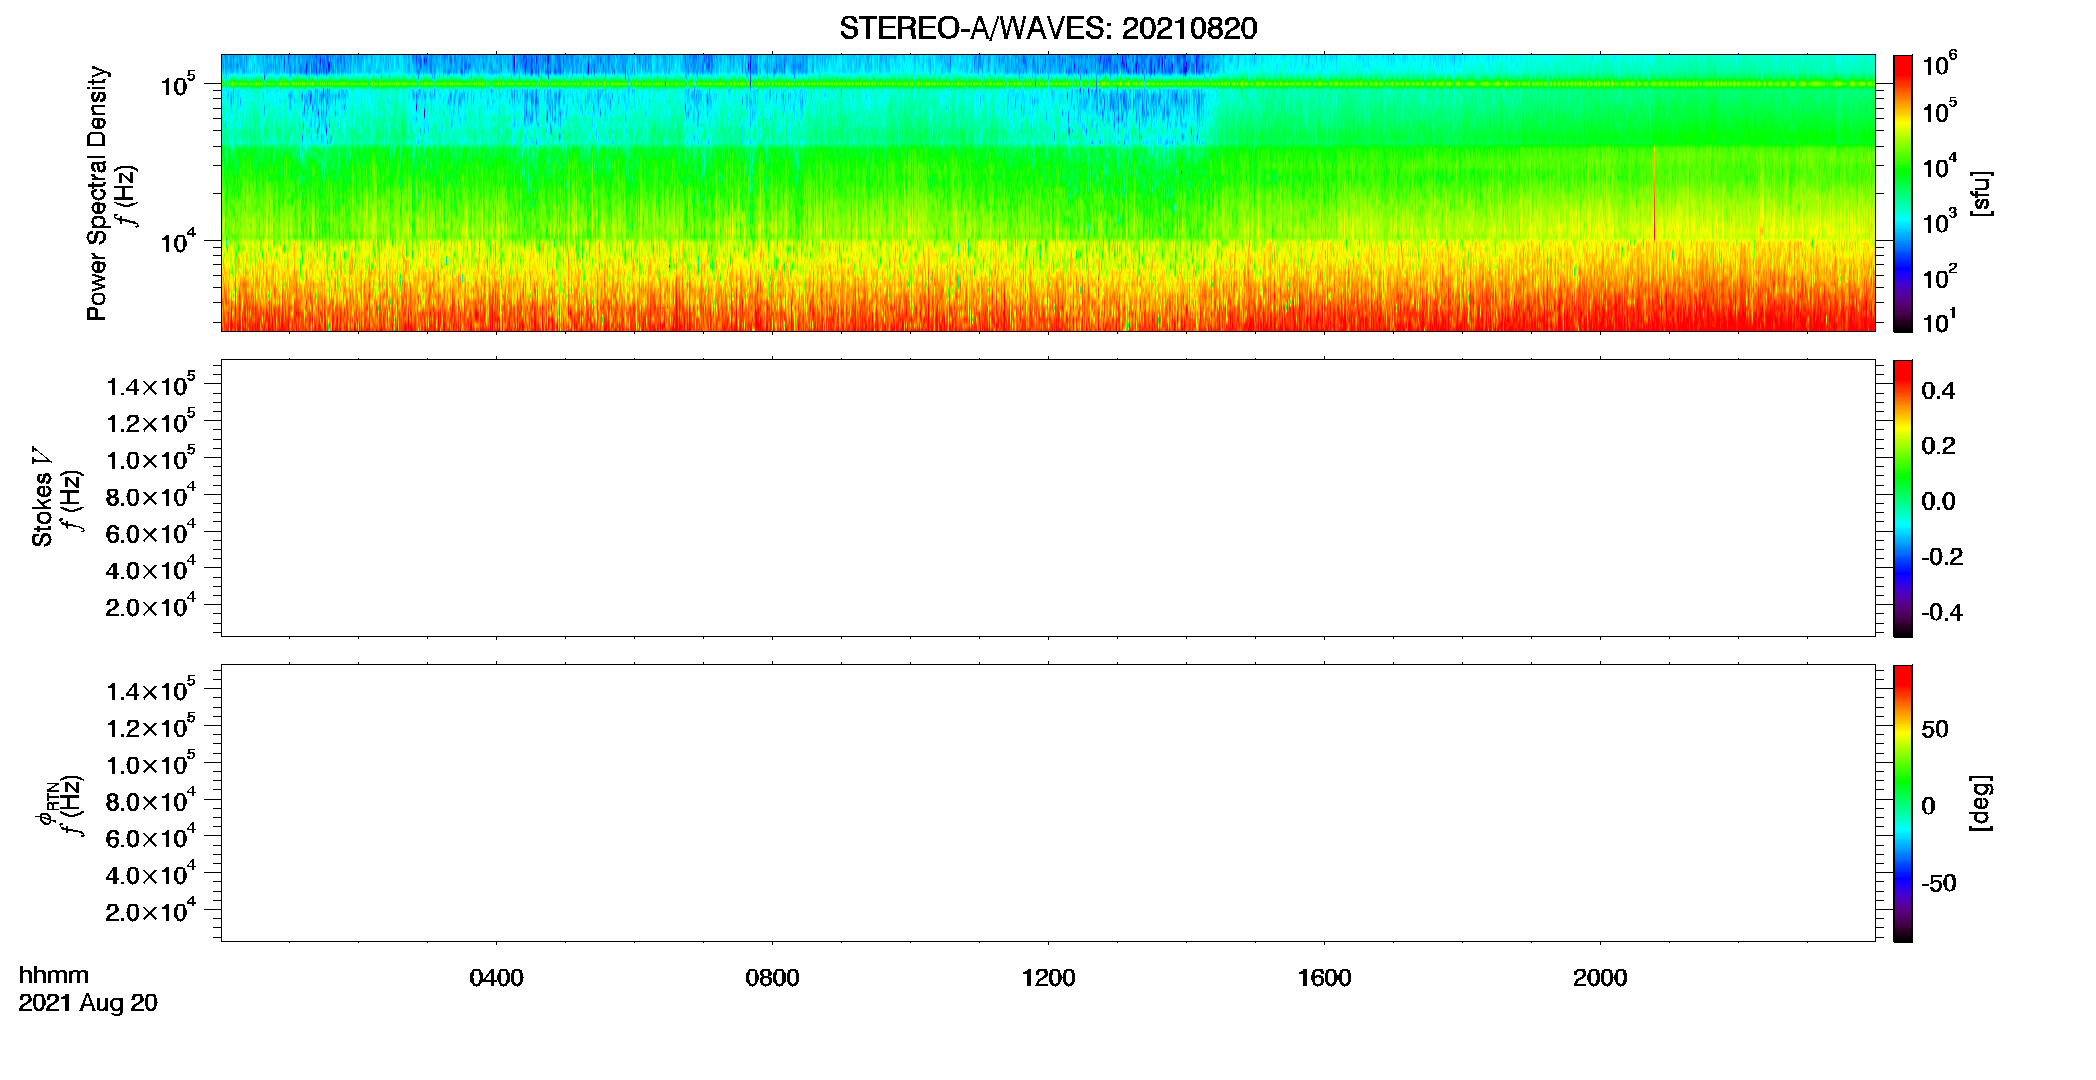Click the 1.4×10^5 tick in Stokes panel
The height and width of the screenshot is (1080, 2096).
point(152,385)
